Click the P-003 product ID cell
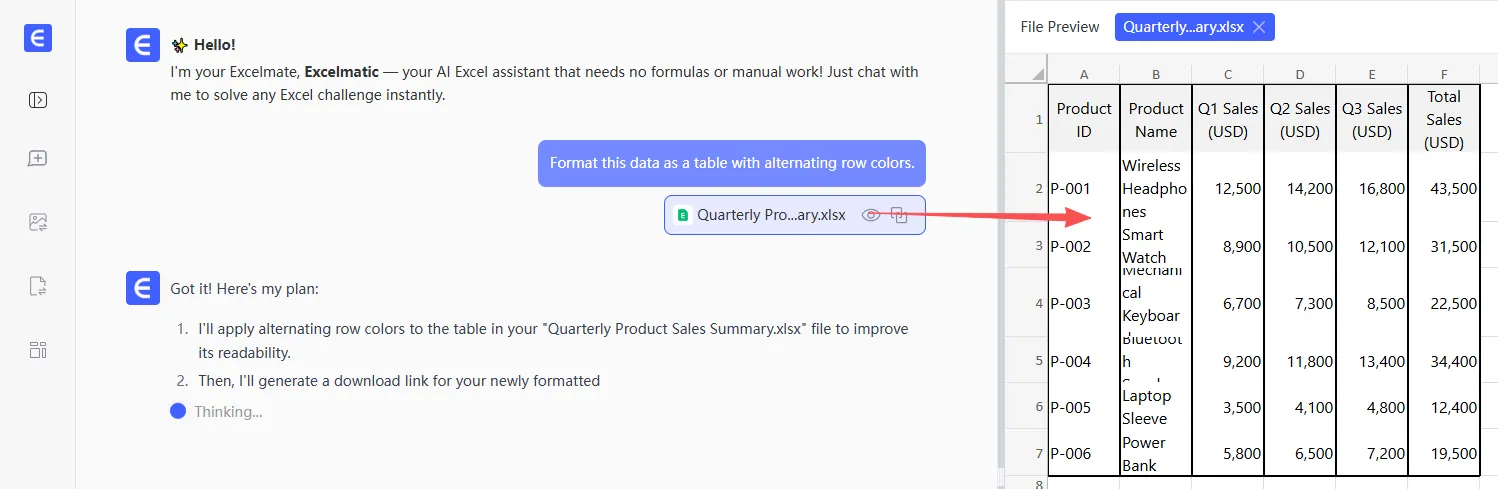This screenshot has height=489, width=1498. (x=1084, y=303)
